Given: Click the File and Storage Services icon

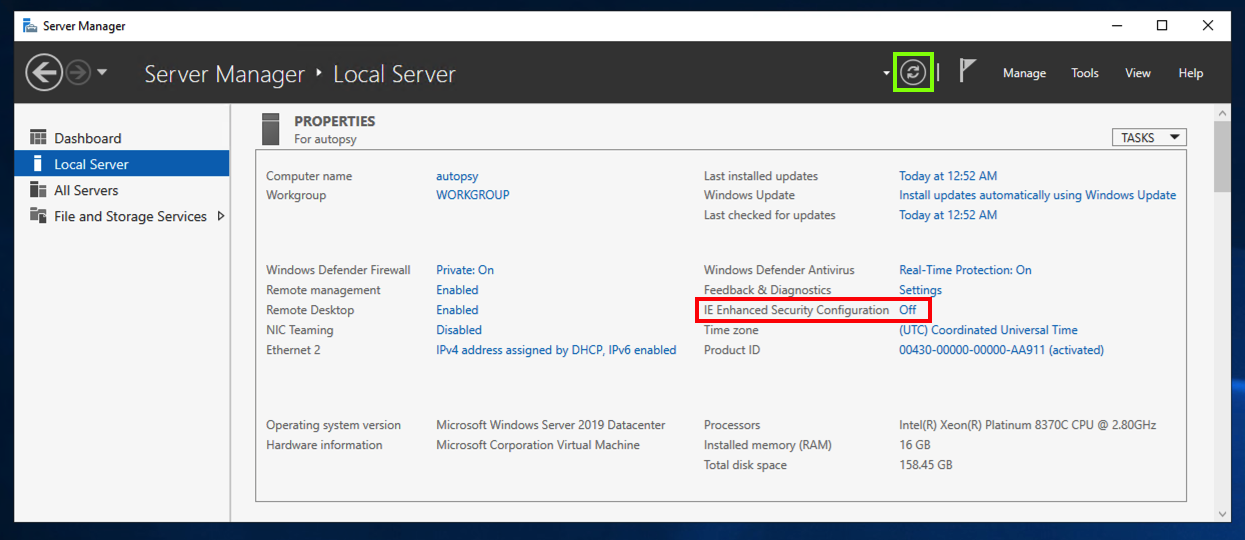Looking at the screenshot, I should pyautogui.click(x=39, y=216).
